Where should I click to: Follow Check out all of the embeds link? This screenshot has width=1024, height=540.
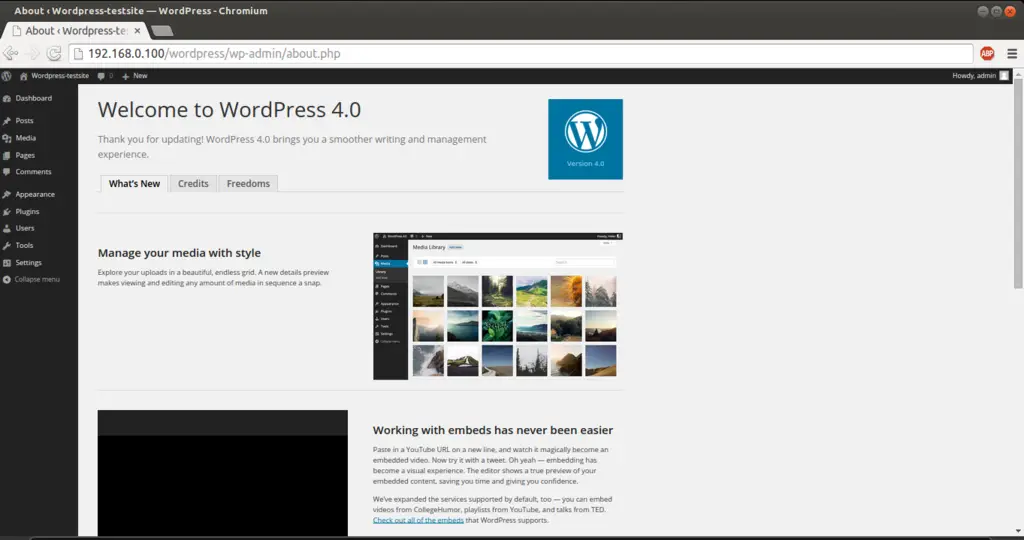(x=418, y=520)
